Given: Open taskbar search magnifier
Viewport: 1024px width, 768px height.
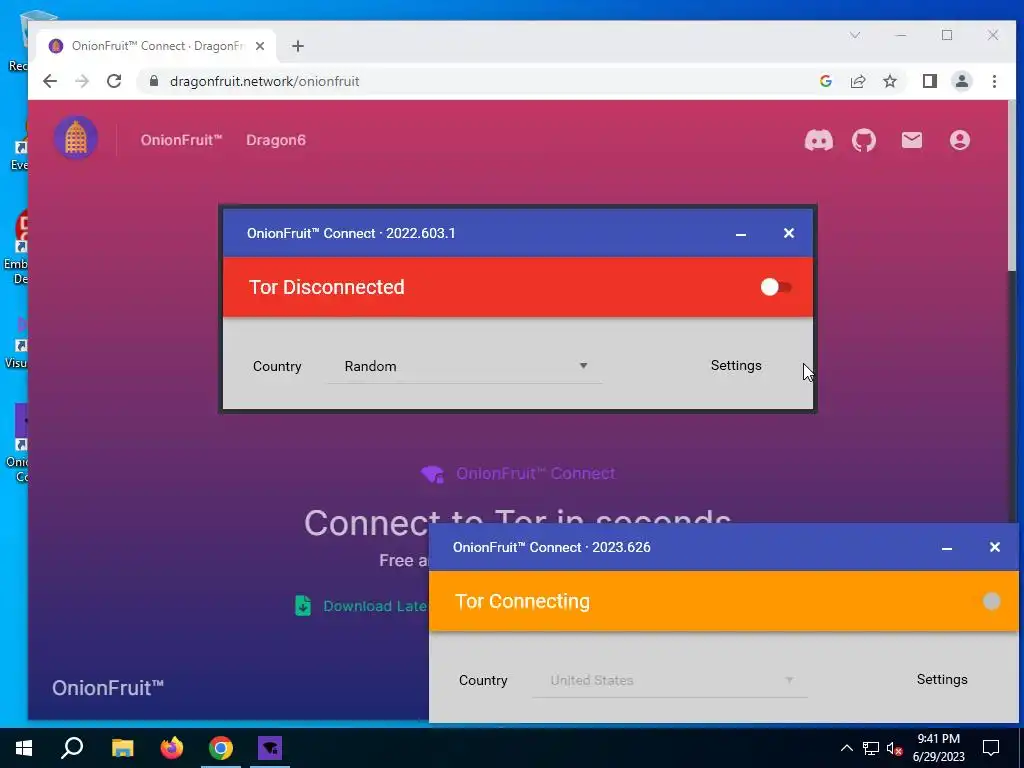Looking at the screenshot, I should 72,748.
